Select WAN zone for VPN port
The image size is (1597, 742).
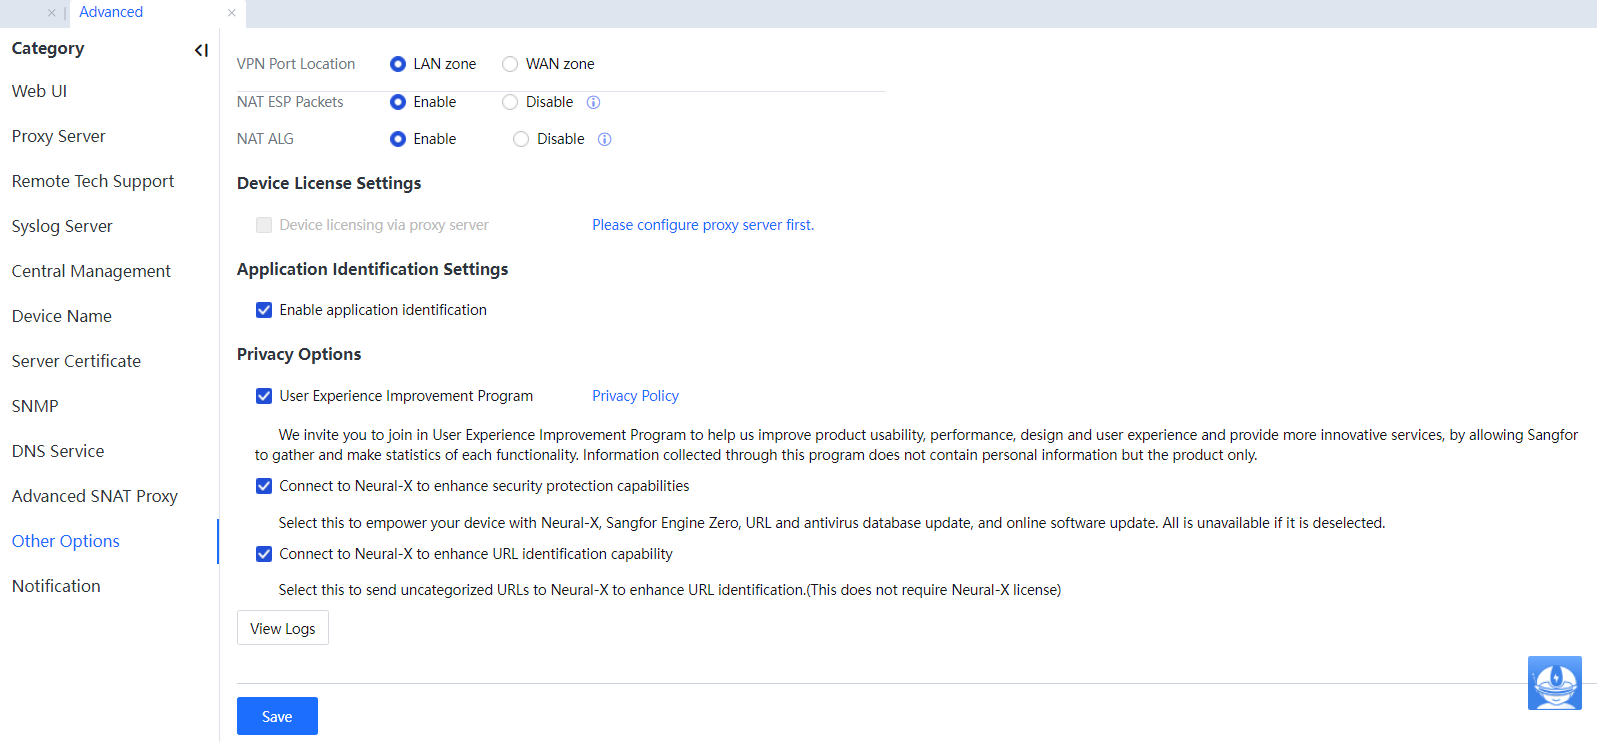(x=510, y=64)
